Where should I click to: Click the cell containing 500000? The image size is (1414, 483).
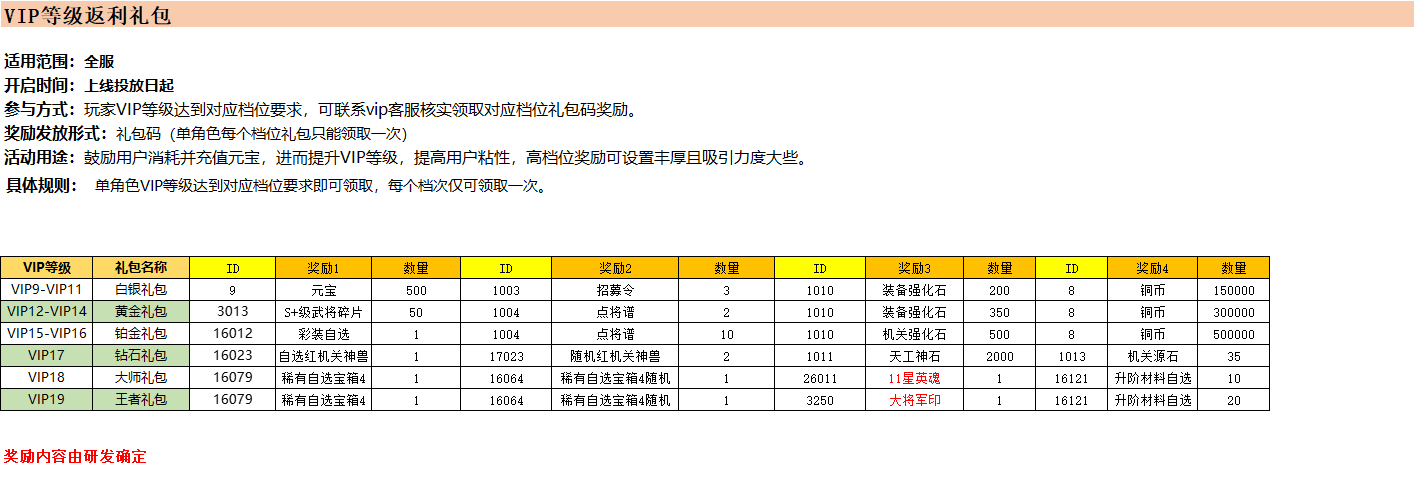coord(1233,334)
